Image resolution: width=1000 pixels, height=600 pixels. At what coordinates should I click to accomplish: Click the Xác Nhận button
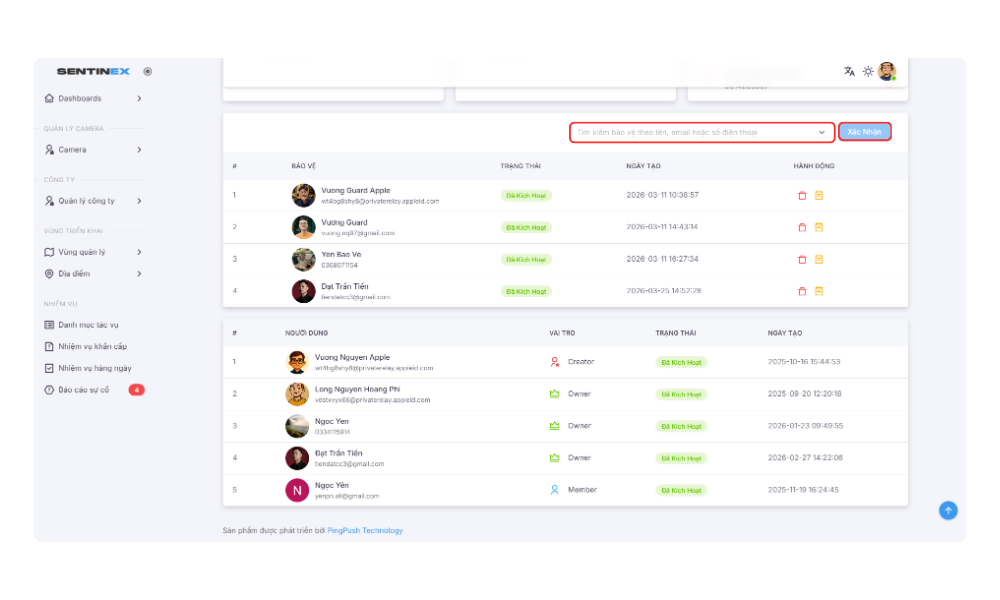(864, 132)
